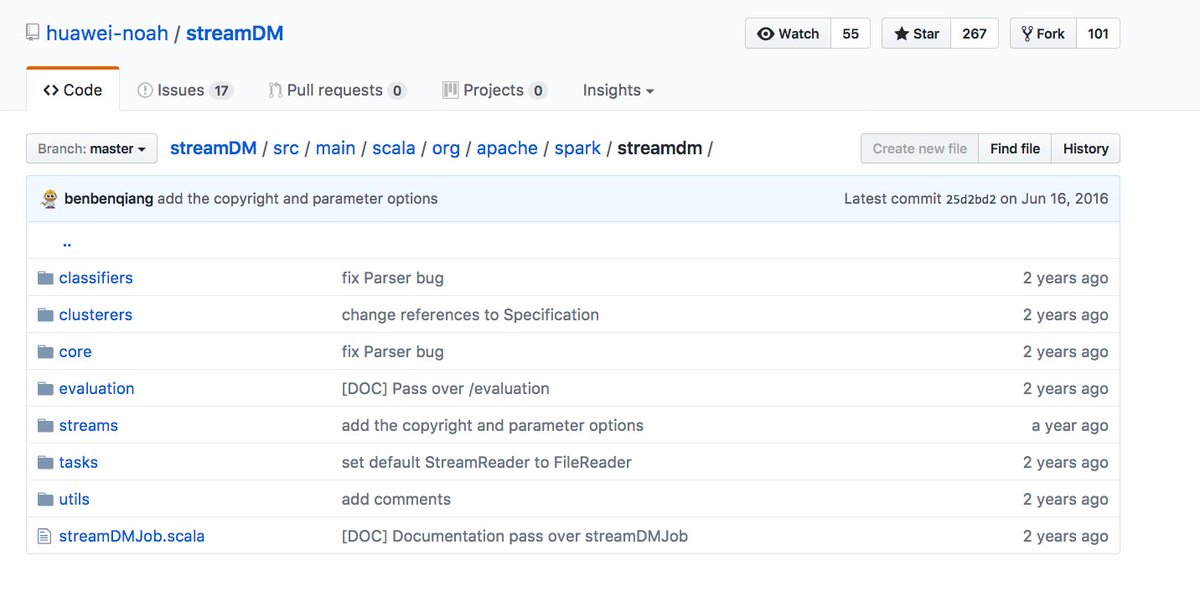This screenshot has height=602, width=1200.
Task: Open the classifiers directory link
Action: click(x=96, y=278)
